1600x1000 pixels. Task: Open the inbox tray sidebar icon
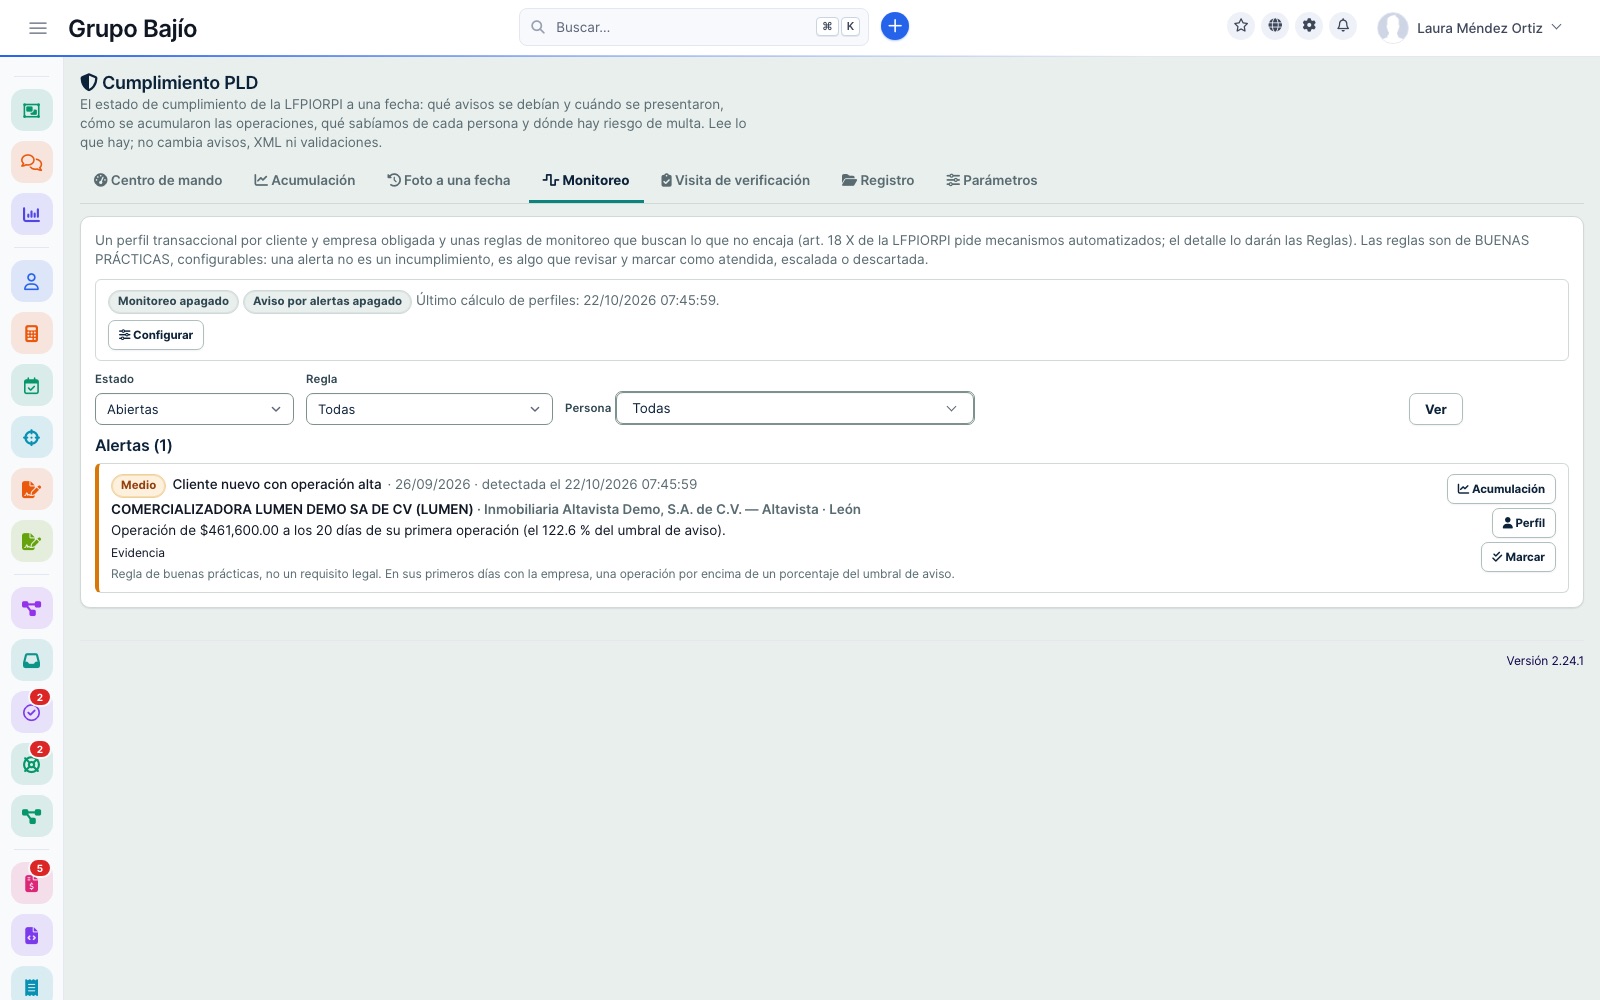pos(32,660)
